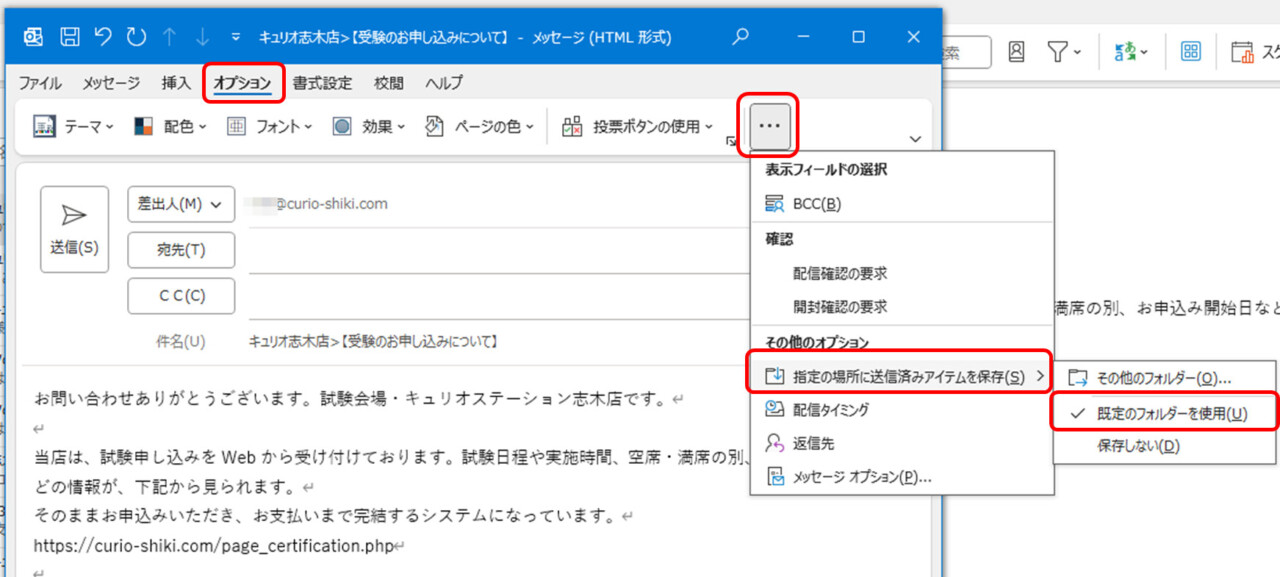This screenshot has width=1280, height=577.
Task: Save the message with the floppy disk icon
Action: 69,37
